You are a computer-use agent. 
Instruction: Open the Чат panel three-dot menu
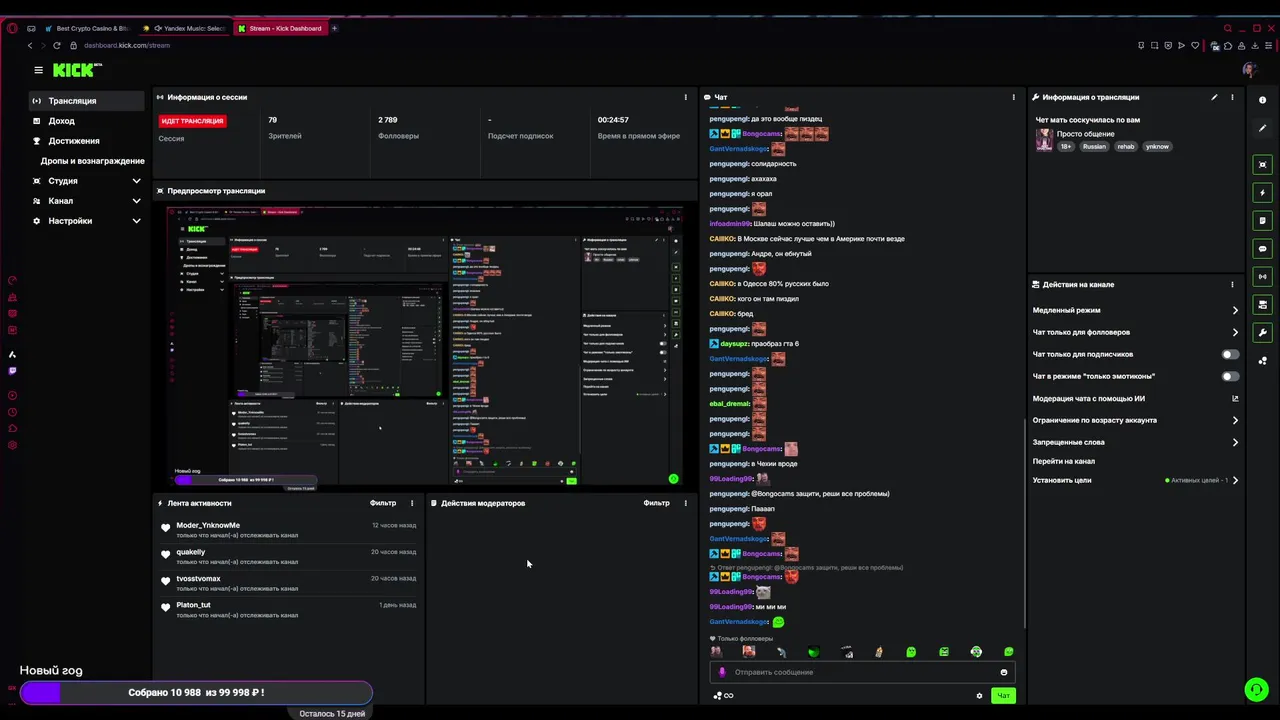click(1013, 97)
